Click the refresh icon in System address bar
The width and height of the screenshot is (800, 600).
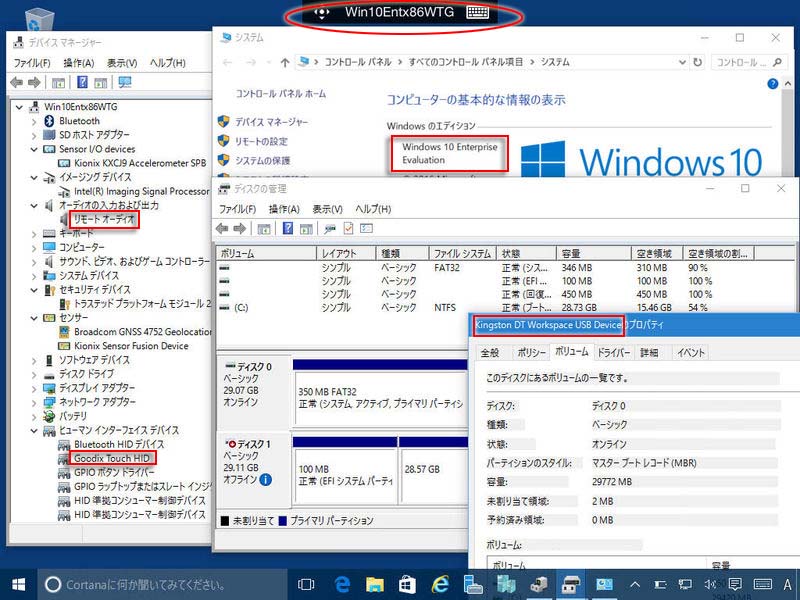click(x=697, y=62)
